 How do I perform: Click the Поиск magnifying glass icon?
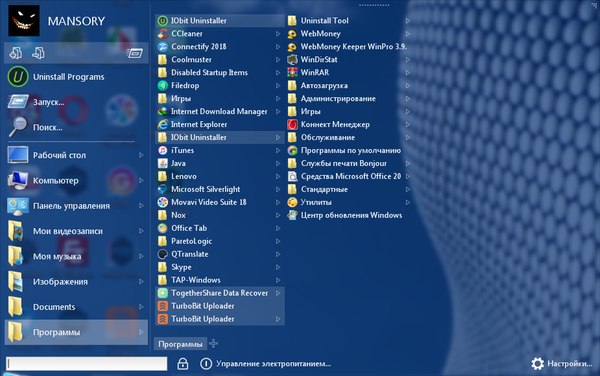[x=18, y=127]
